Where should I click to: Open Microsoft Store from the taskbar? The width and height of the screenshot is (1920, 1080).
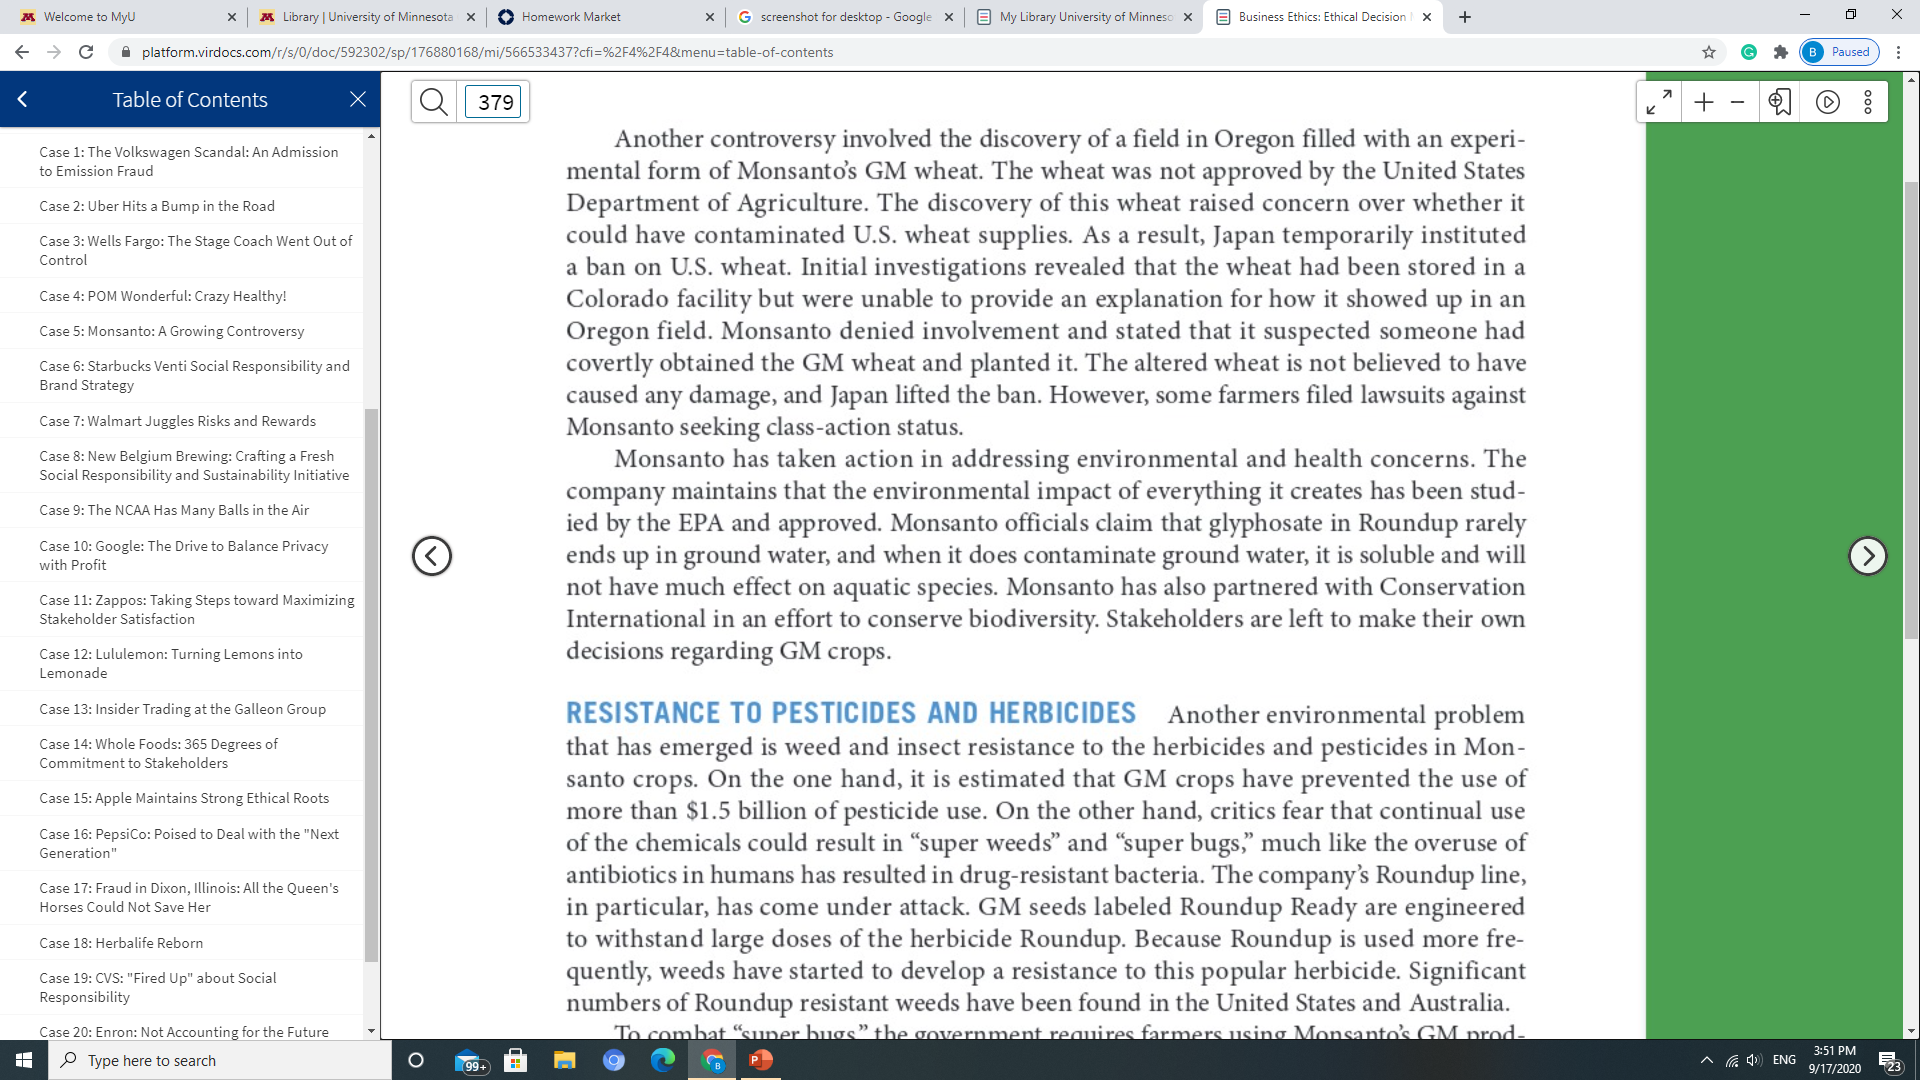pos(516,1060)
